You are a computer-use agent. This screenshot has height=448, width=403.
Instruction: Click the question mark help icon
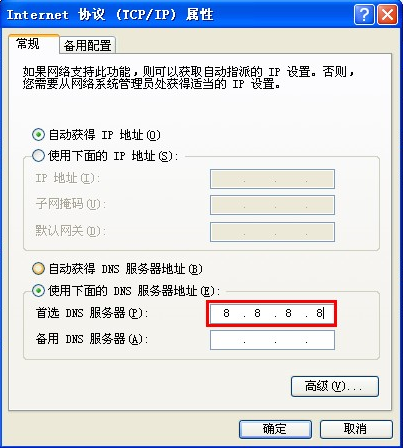pyautogui.click(x=364, y=15)
